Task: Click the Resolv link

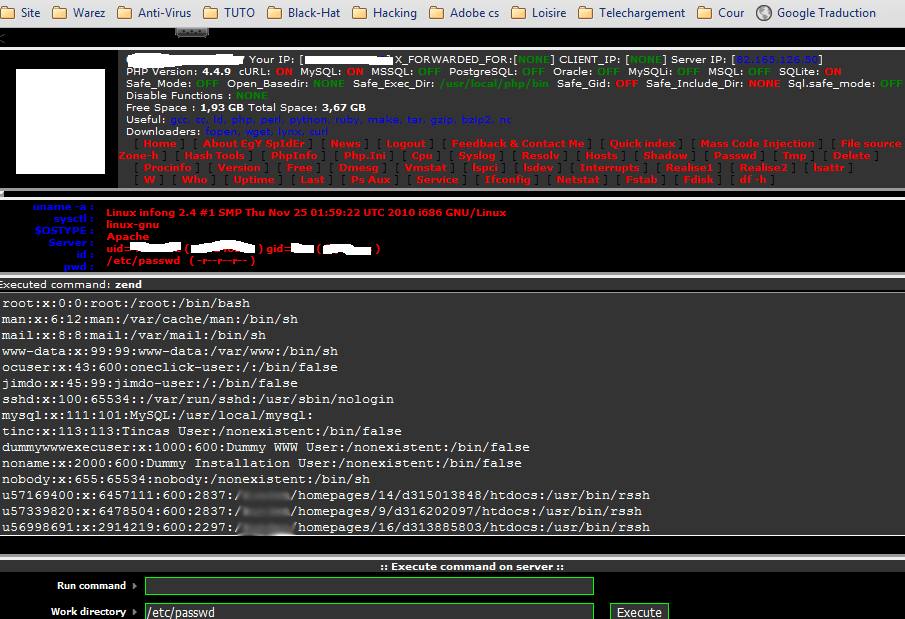Action: pyautogui.click(x=540, y=156)
